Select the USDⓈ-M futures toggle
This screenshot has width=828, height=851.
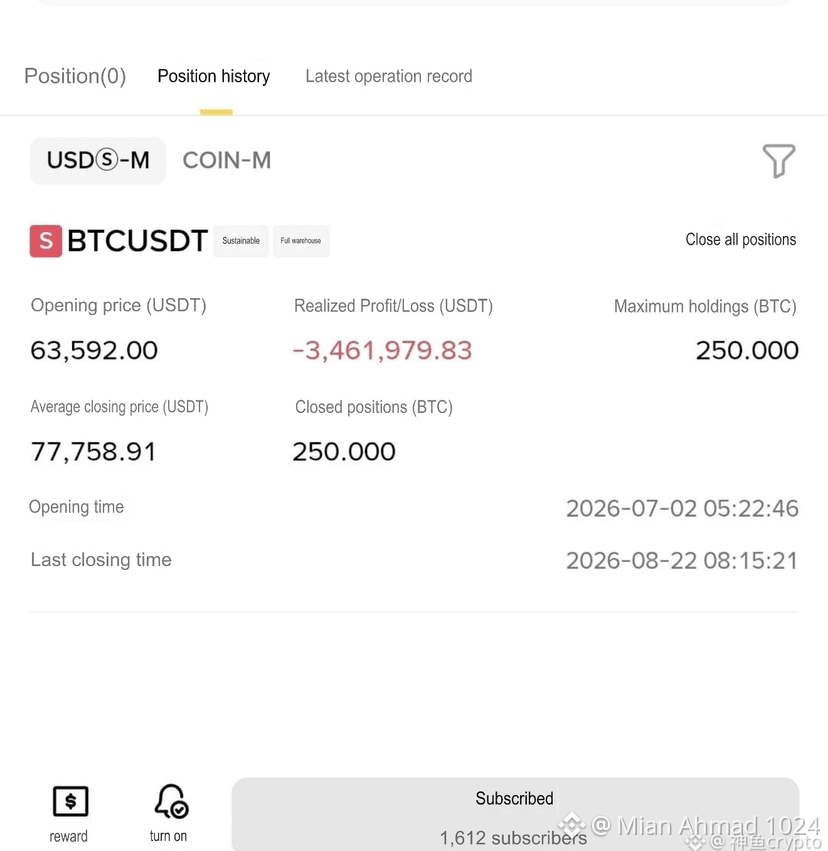point(98,161)
